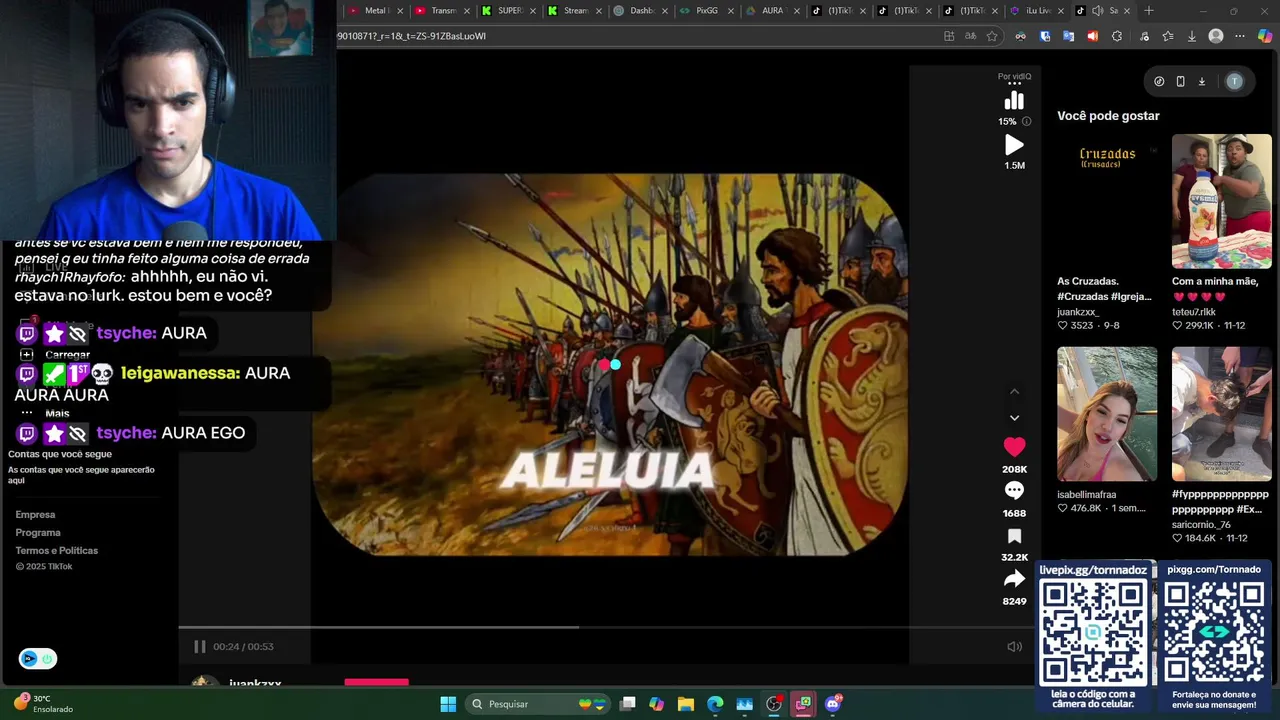Open the profile avatar with letter T
This screenshot has height=720, width=1280.
tap(1234, 82)
